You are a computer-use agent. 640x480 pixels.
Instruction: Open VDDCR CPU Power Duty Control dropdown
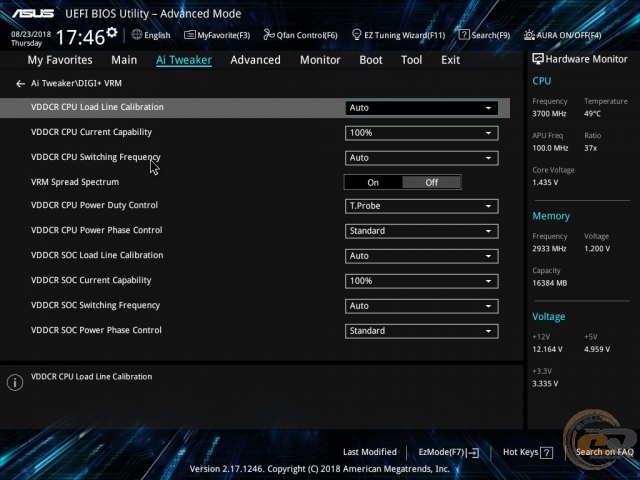coord(421,206)
